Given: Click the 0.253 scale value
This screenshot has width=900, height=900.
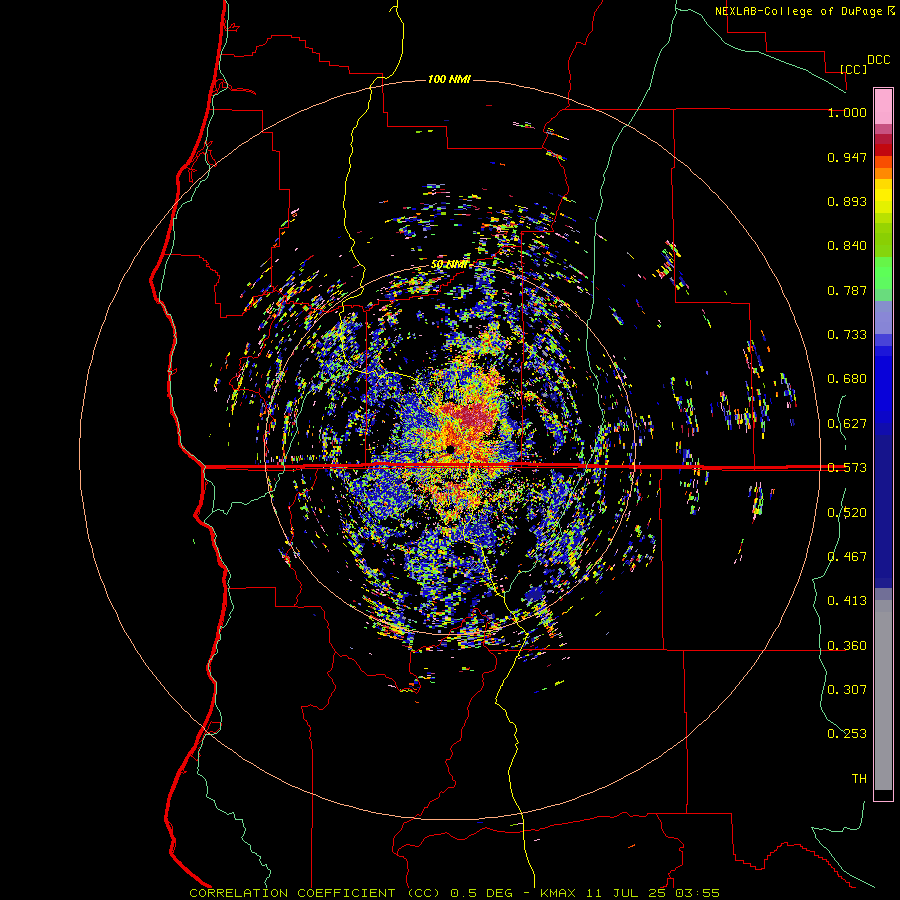Looking at the screenshot, I should click(847, 734).
